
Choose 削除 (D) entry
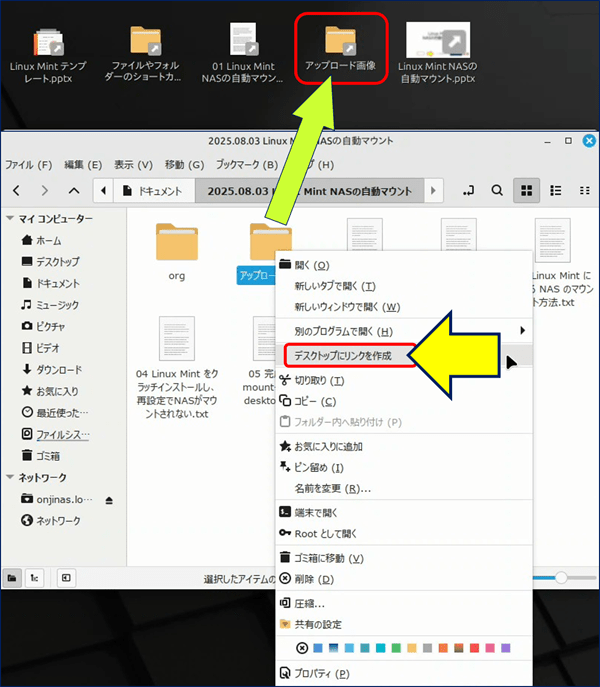tap(403, 579)
